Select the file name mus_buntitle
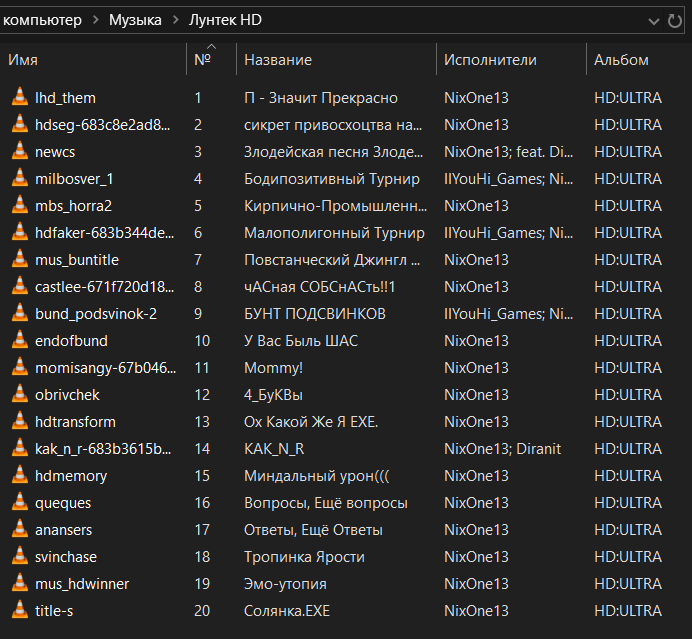The width and height of the screenshot is (692, 639). pyautogui.click(x=77, y=260)
